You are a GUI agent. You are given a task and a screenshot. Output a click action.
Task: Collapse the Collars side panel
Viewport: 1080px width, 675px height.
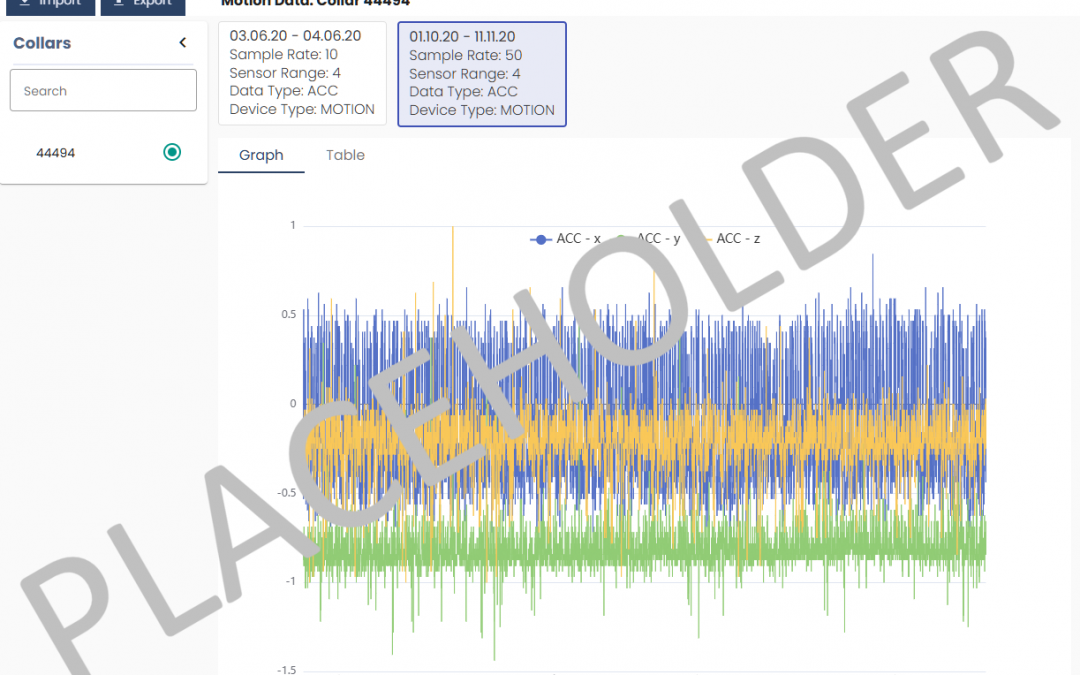[182, 43]
